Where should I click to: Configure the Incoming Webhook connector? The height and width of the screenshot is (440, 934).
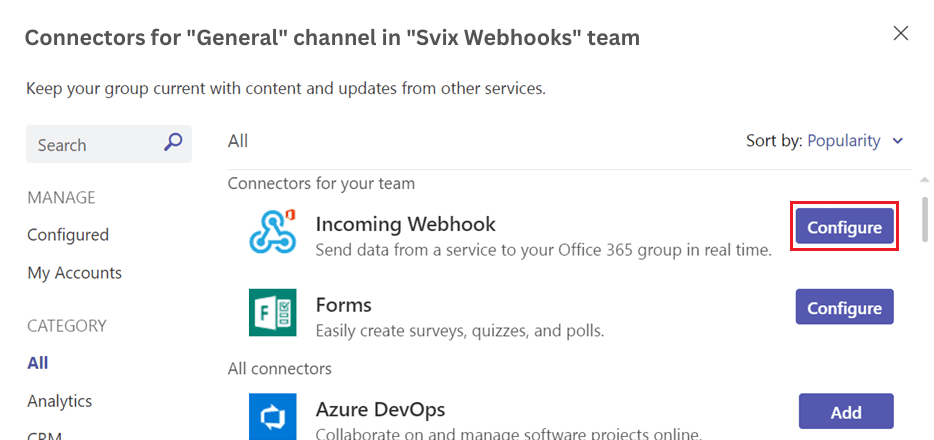(x=845, y=226)
